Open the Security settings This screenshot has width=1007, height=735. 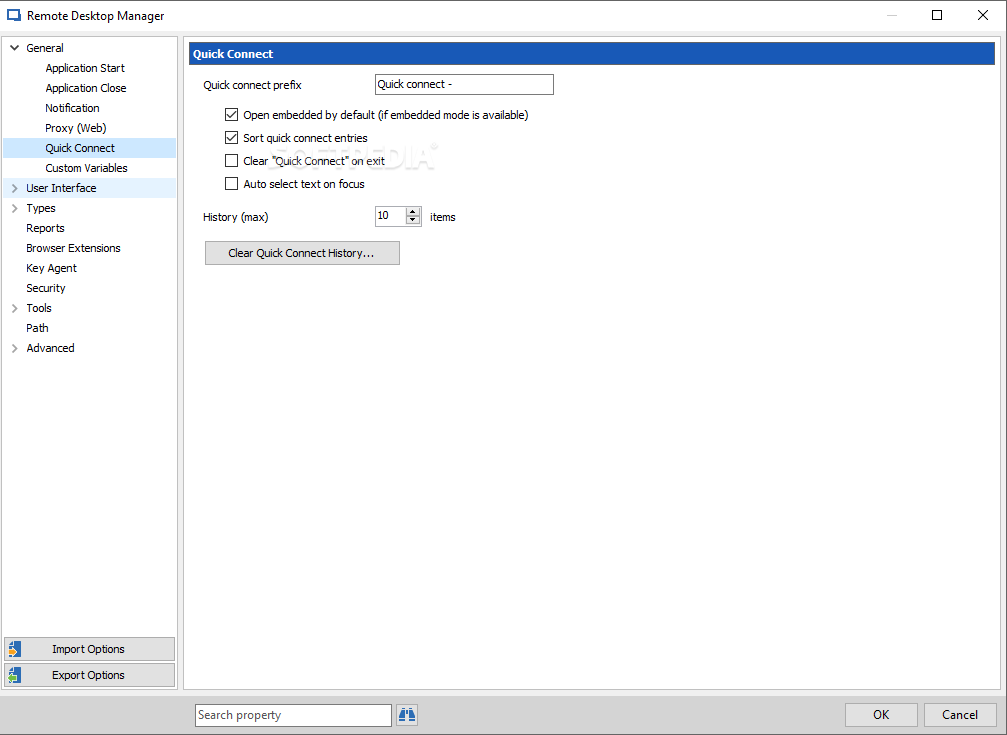tap(46, 288)
